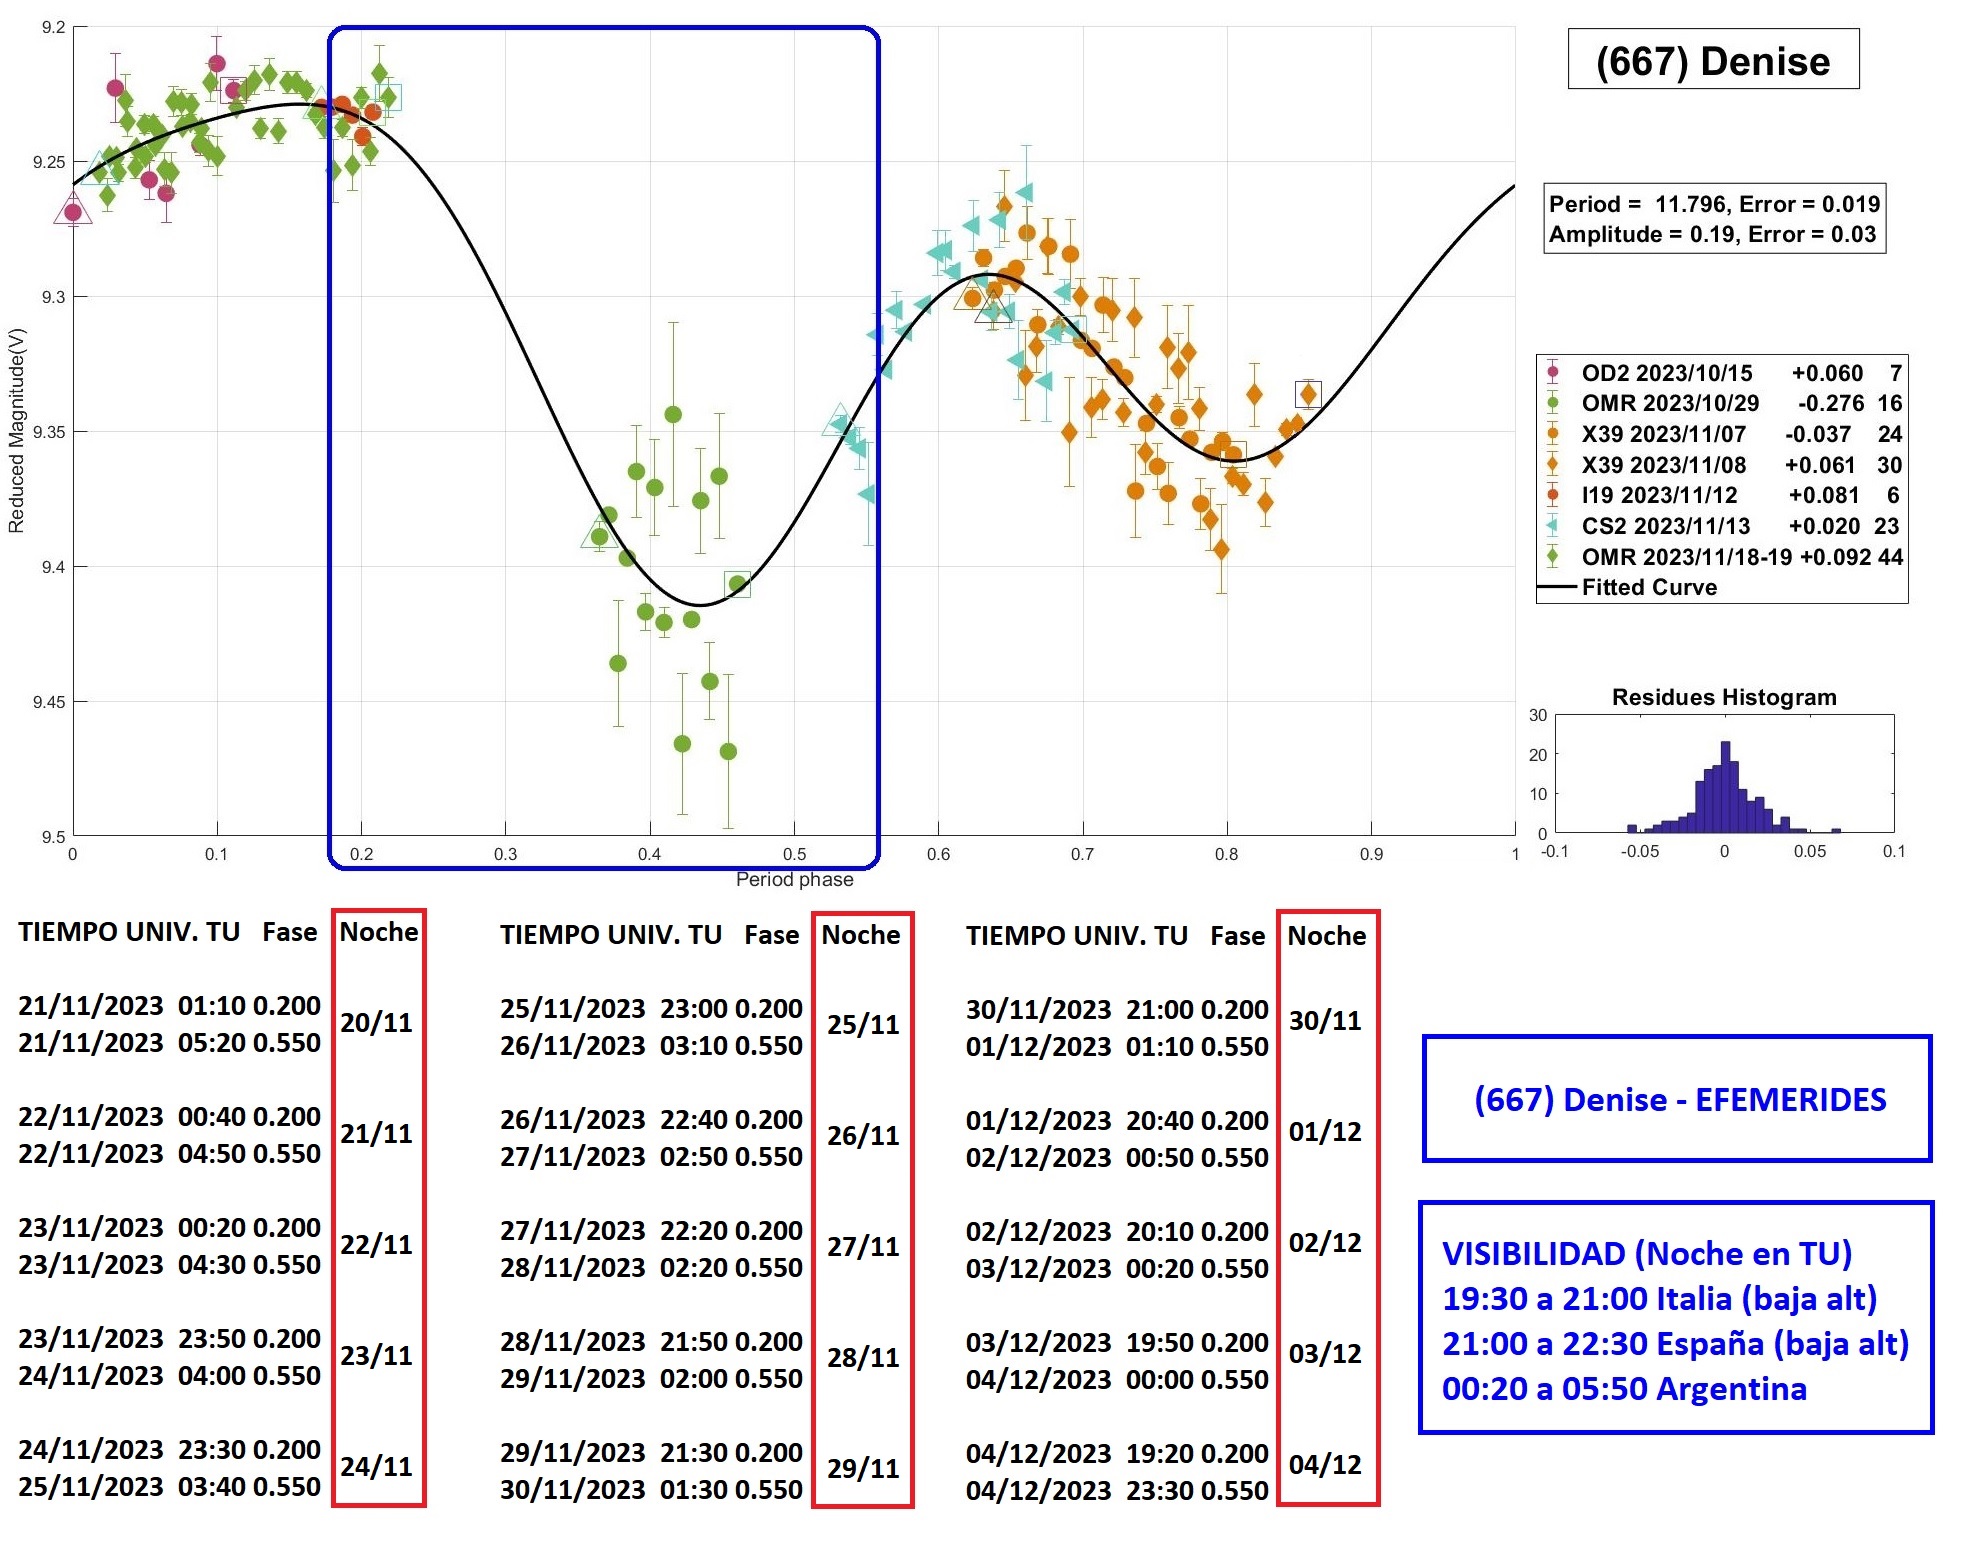Click the third table's 'Fase' header

[1237, 936]
